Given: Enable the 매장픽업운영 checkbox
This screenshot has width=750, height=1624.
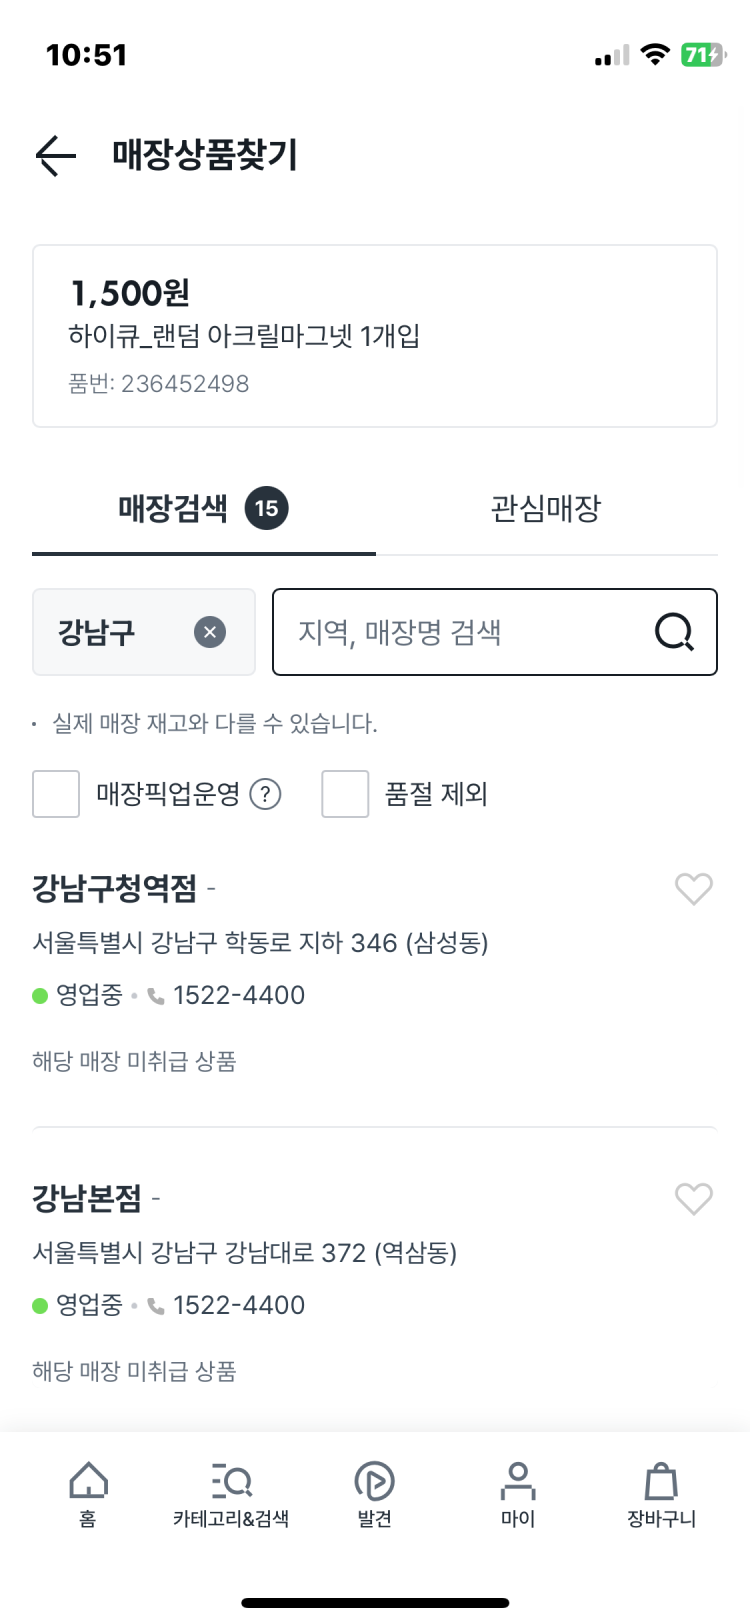Looking at the screenshot, I should click(56, 794).
